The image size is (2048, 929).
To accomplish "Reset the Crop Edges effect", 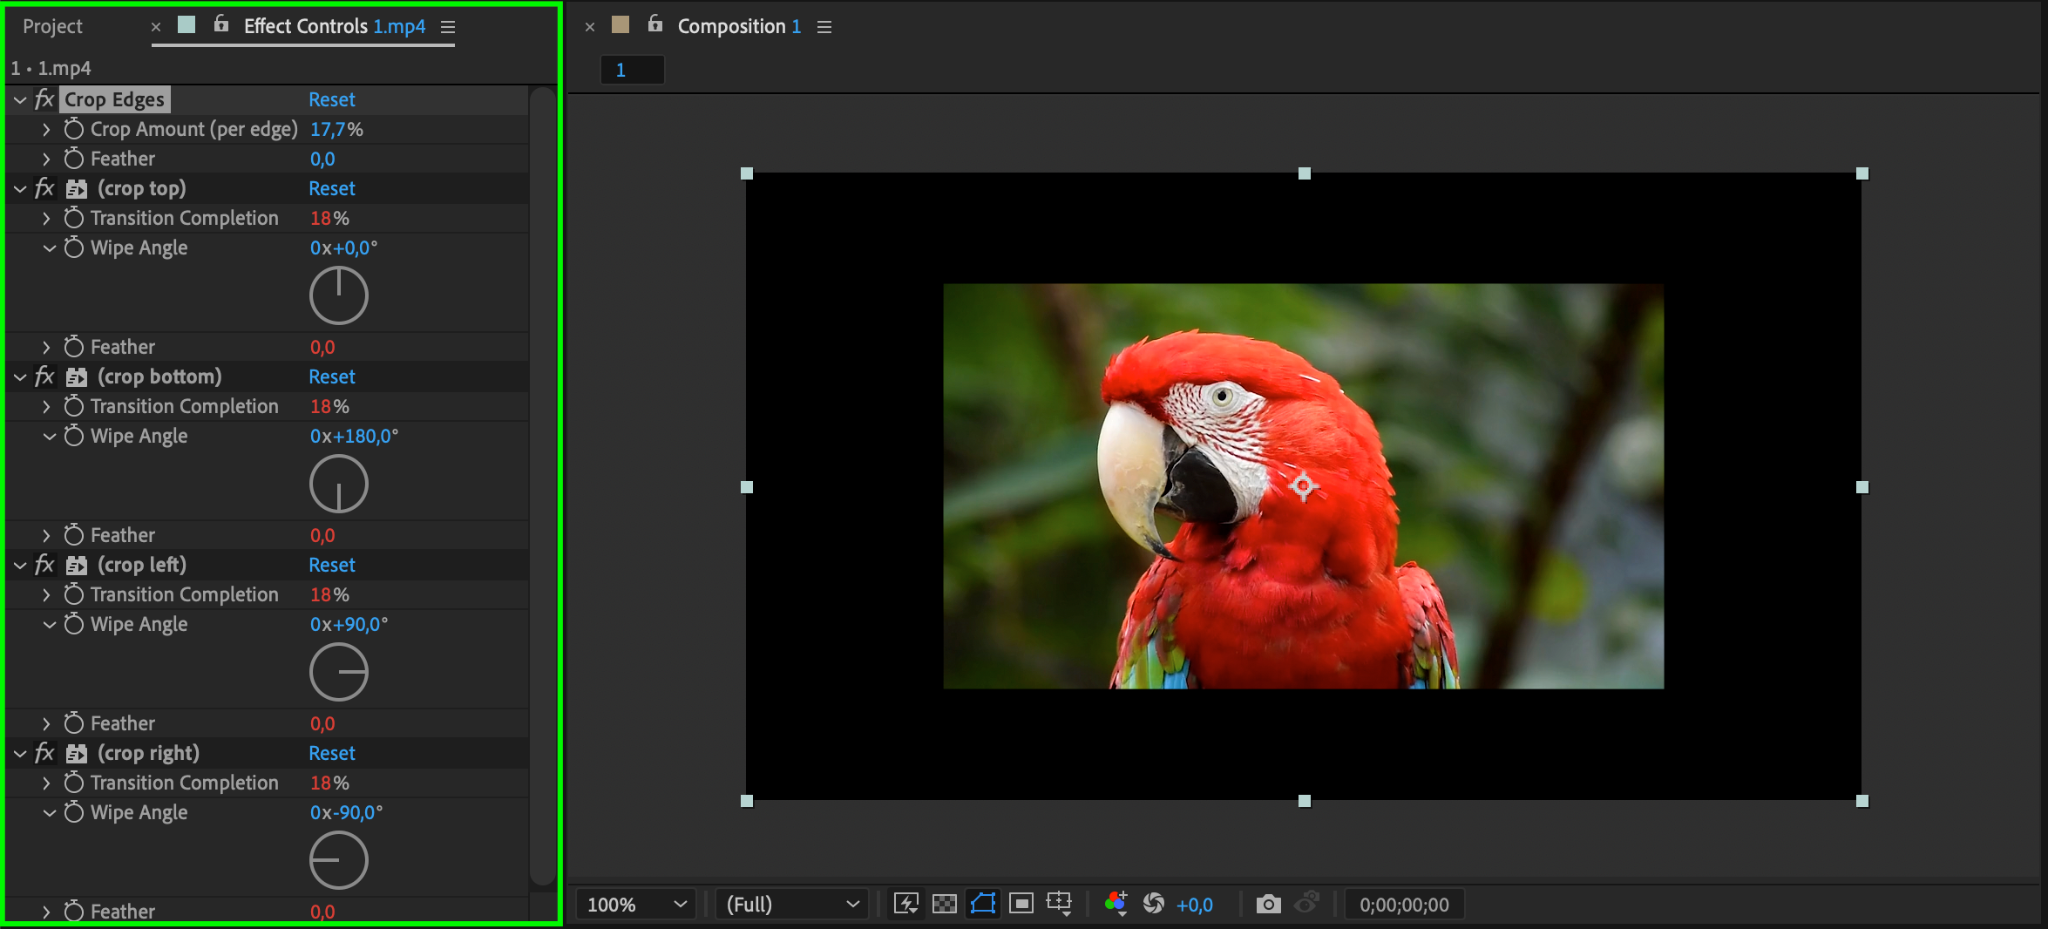I will click(x=331, y=100).
